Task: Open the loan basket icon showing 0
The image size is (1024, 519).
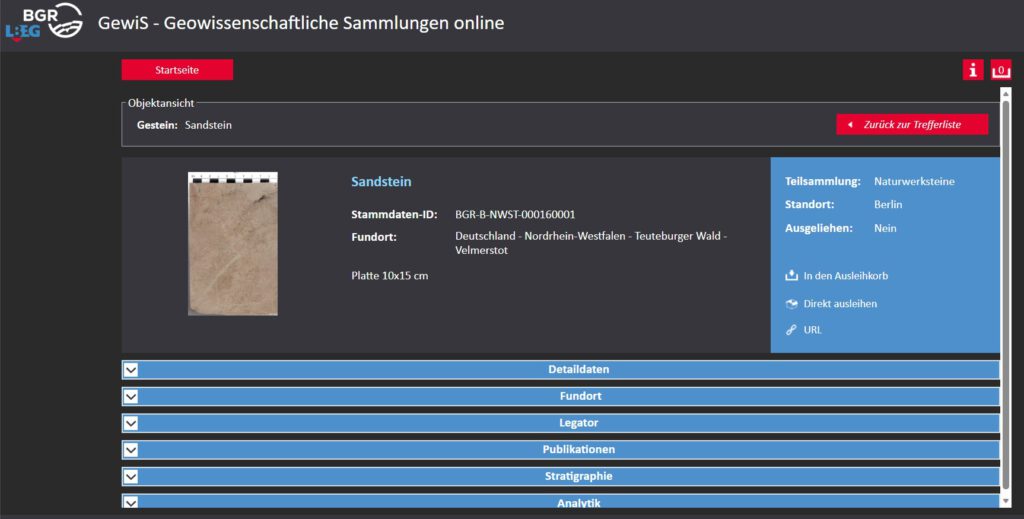Action: tap(1000, 70)
